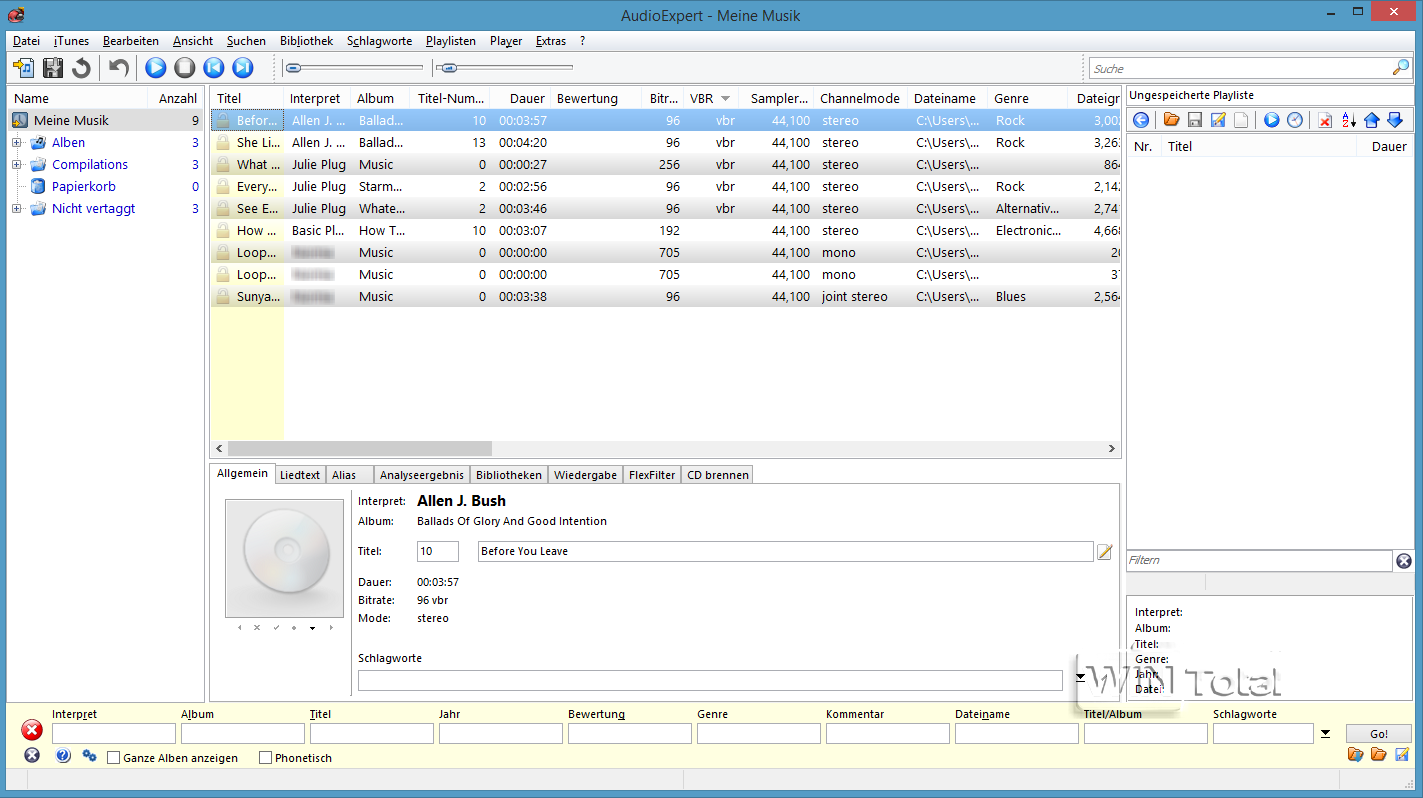This screenshot has height=798, width=1423.
Task: Click the playlist sort A-Z icon
Action: coord(1348,120)
